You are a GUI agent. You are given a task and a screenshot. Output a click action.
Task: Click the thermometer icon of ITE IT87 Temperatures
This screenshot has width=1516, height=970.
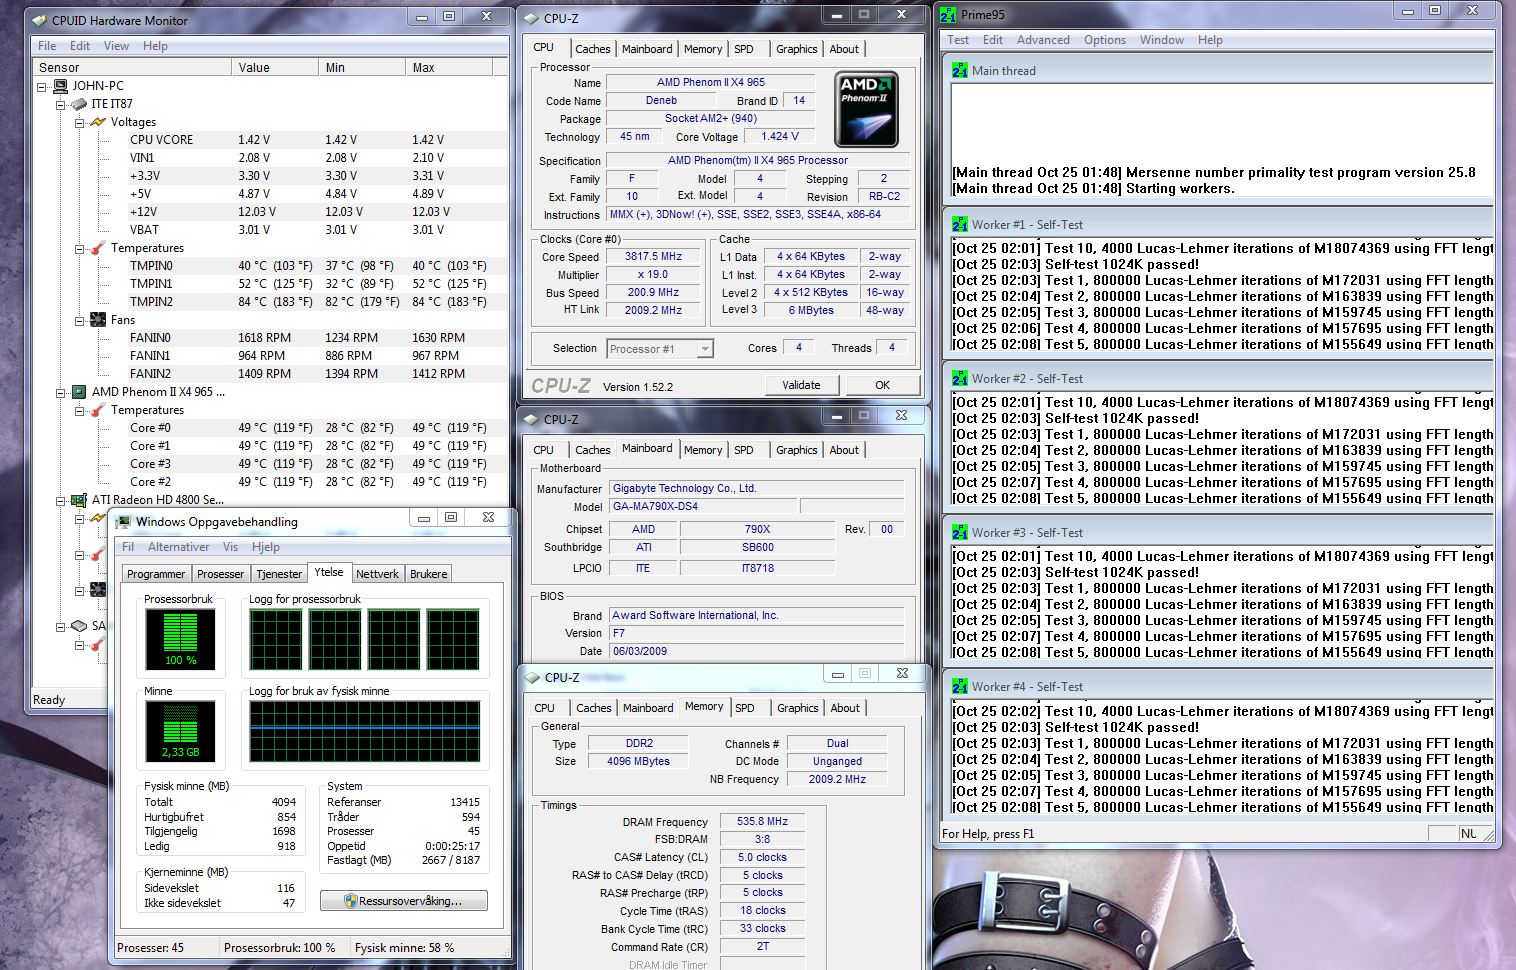click(x=97, y=248)
